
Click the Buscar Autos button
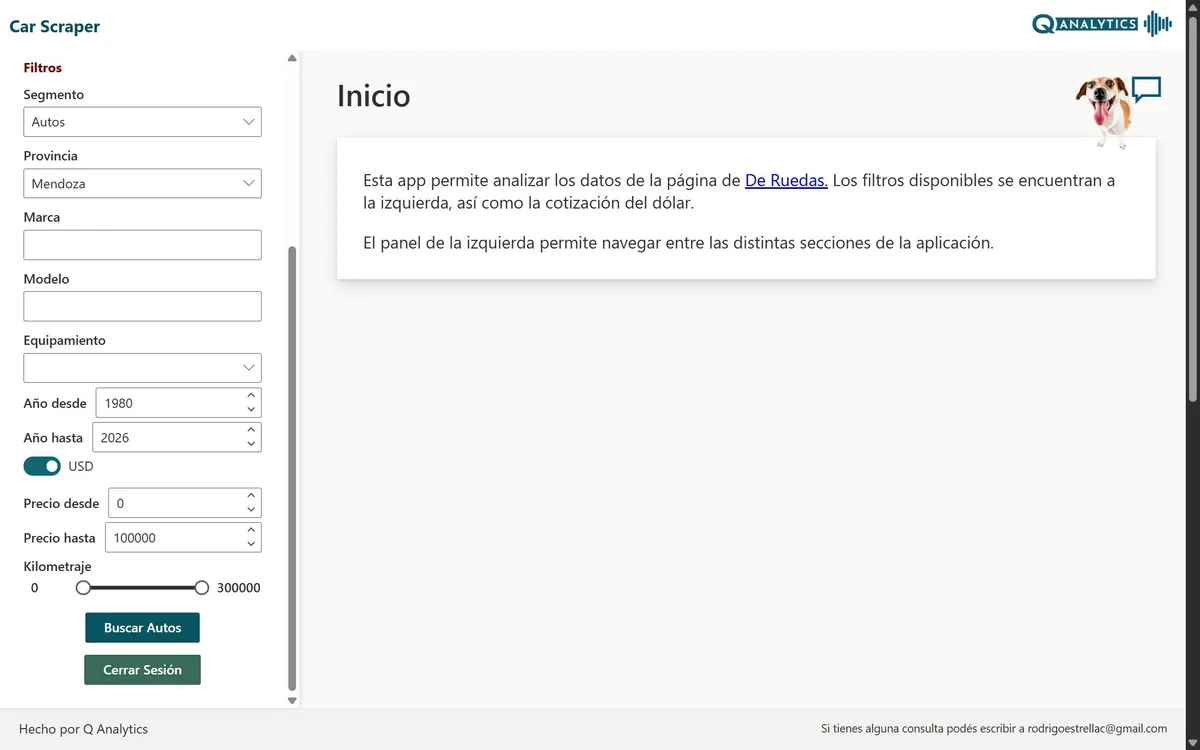[x=142, y=628]
